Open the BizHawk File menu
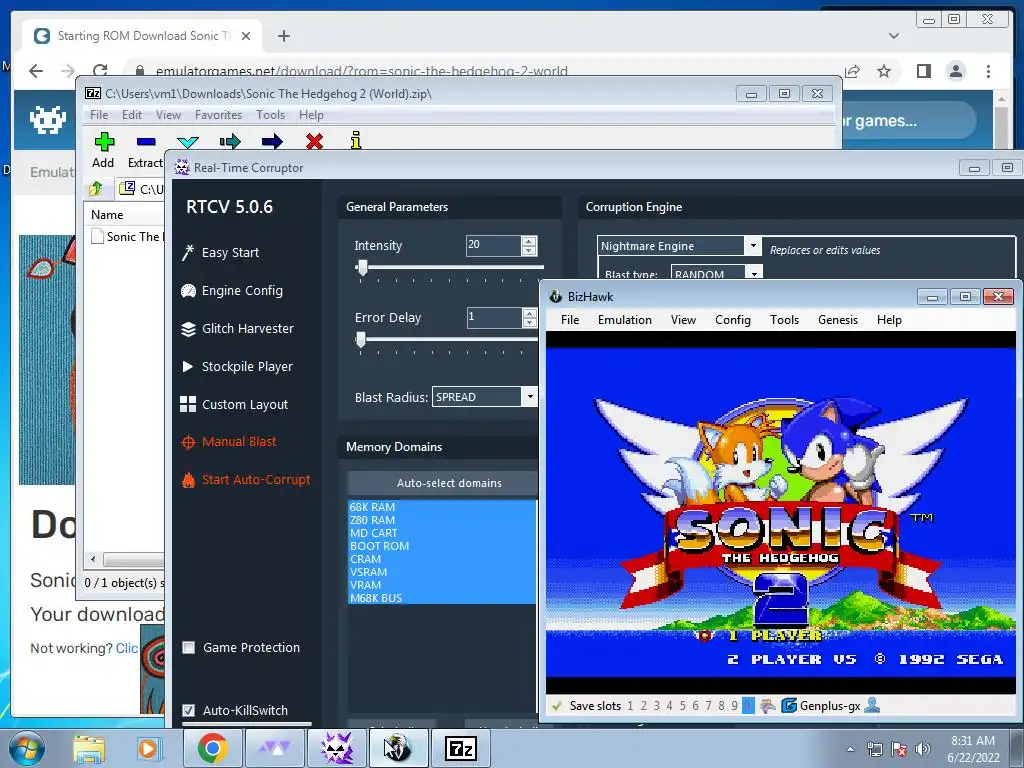Screen dimensions: 1024x768 pyautogui.click(x=570, y=320)
